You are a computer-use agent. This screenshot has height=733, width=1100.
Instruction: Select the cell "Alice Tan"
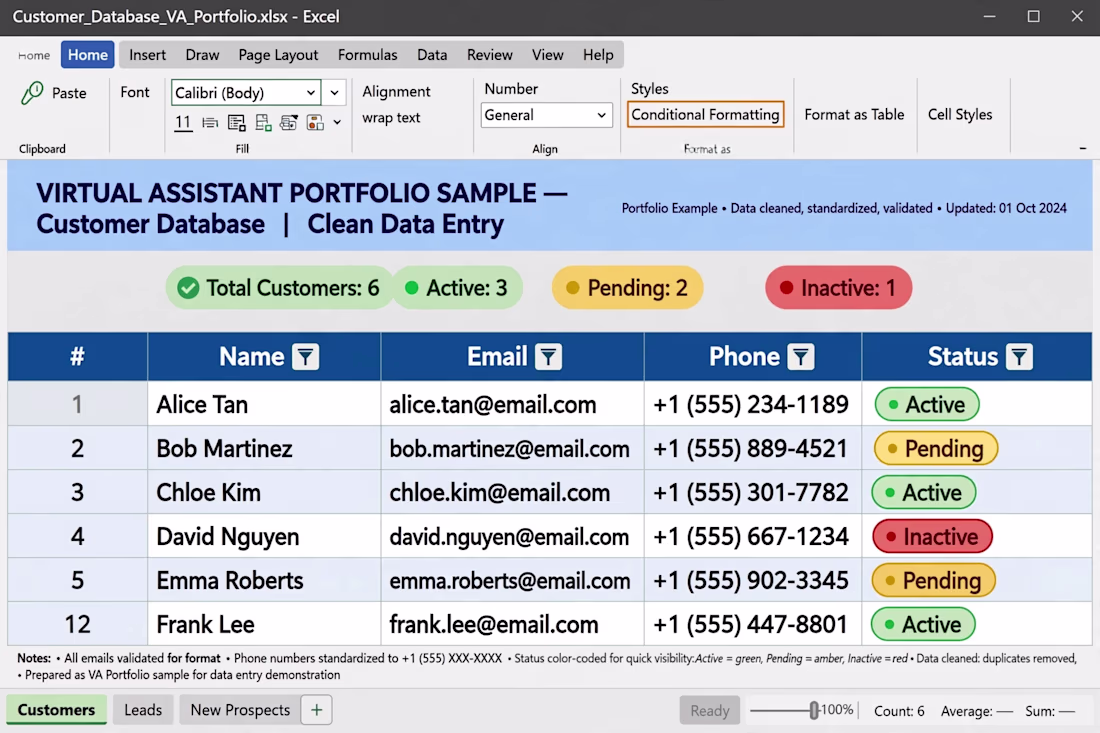click(x=264, y=404)
